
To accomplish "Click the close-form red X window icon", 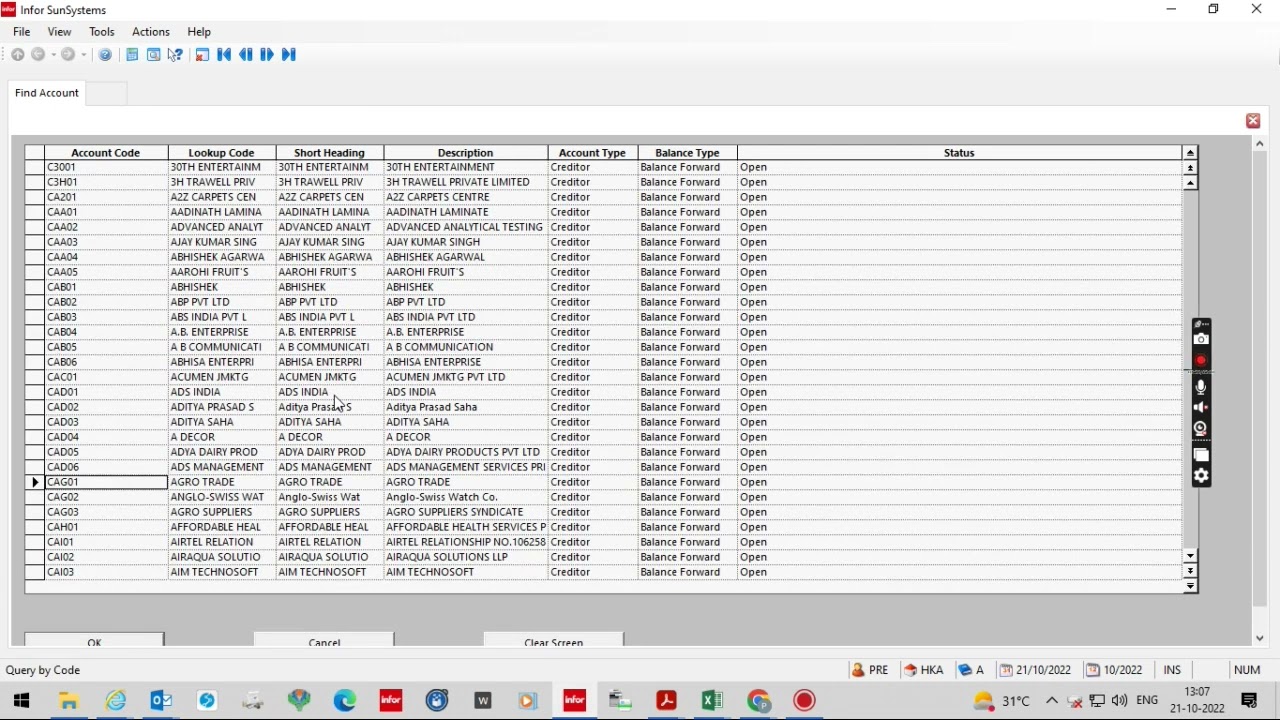I will [202, 55].
